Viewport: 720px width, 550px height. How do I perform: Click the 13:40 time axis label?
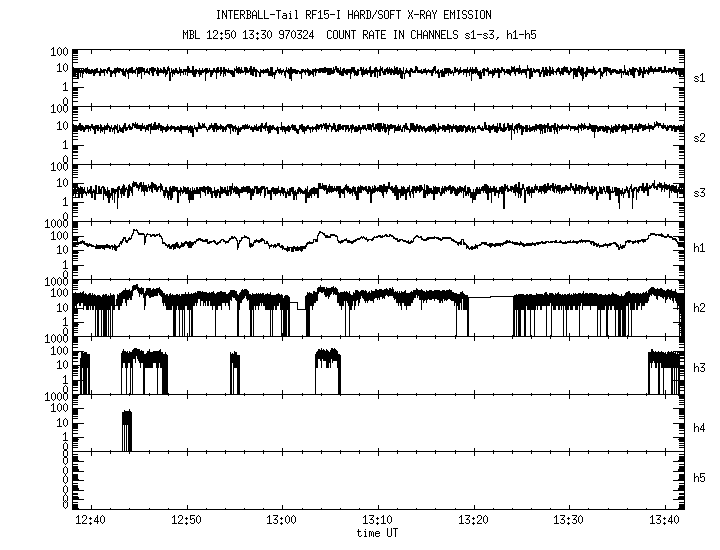click(x=663, y=520)
